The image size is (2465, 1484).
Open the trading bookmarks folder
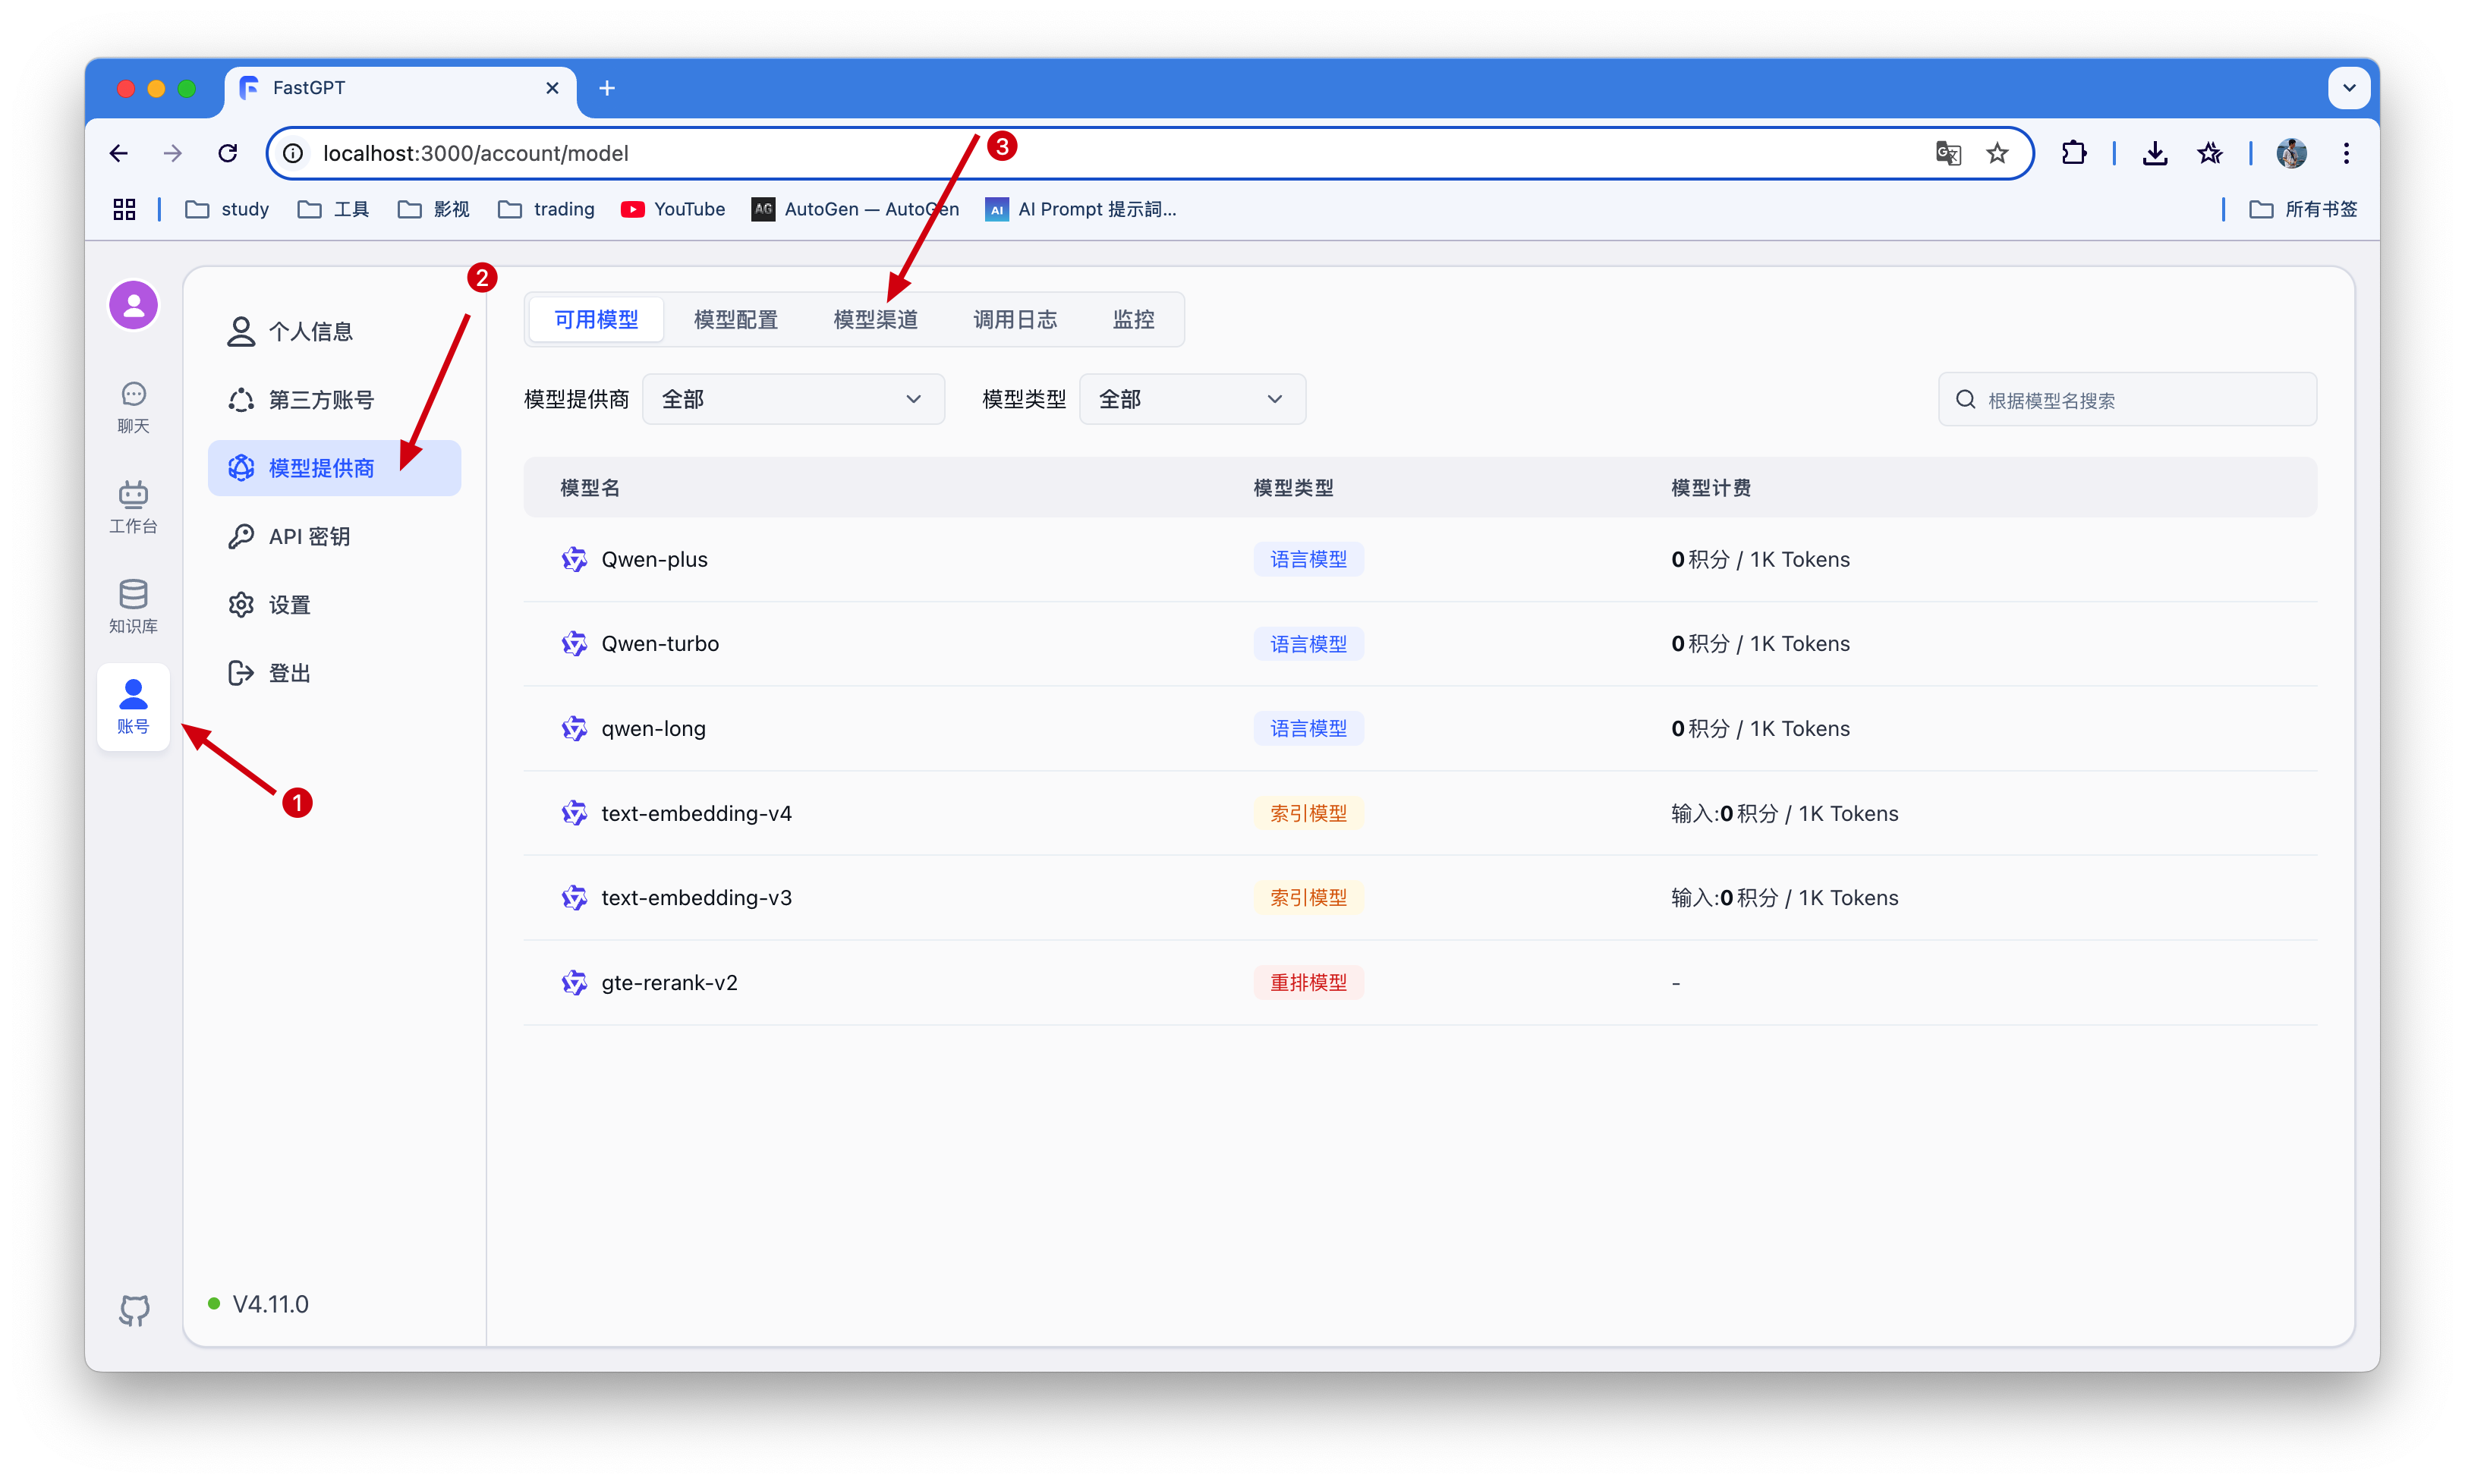coord(546,209)
